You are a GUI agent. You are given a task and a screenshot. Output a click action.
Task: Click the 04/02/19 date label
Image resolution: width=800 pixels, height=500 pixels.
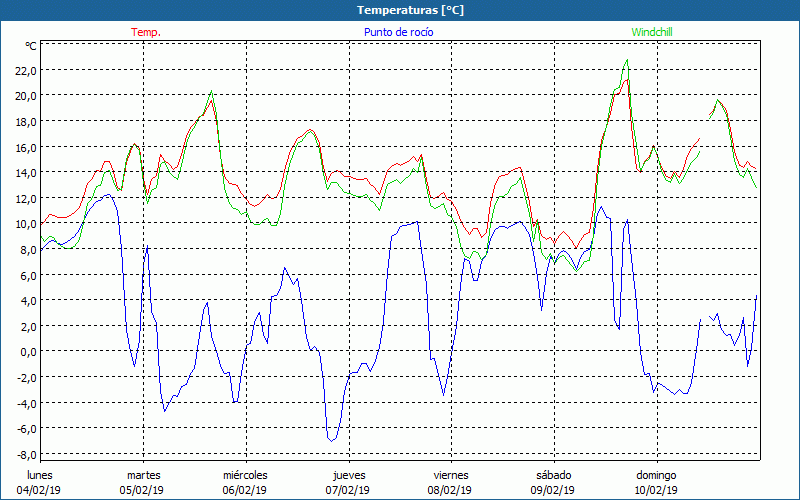click(x=39, y=490)
